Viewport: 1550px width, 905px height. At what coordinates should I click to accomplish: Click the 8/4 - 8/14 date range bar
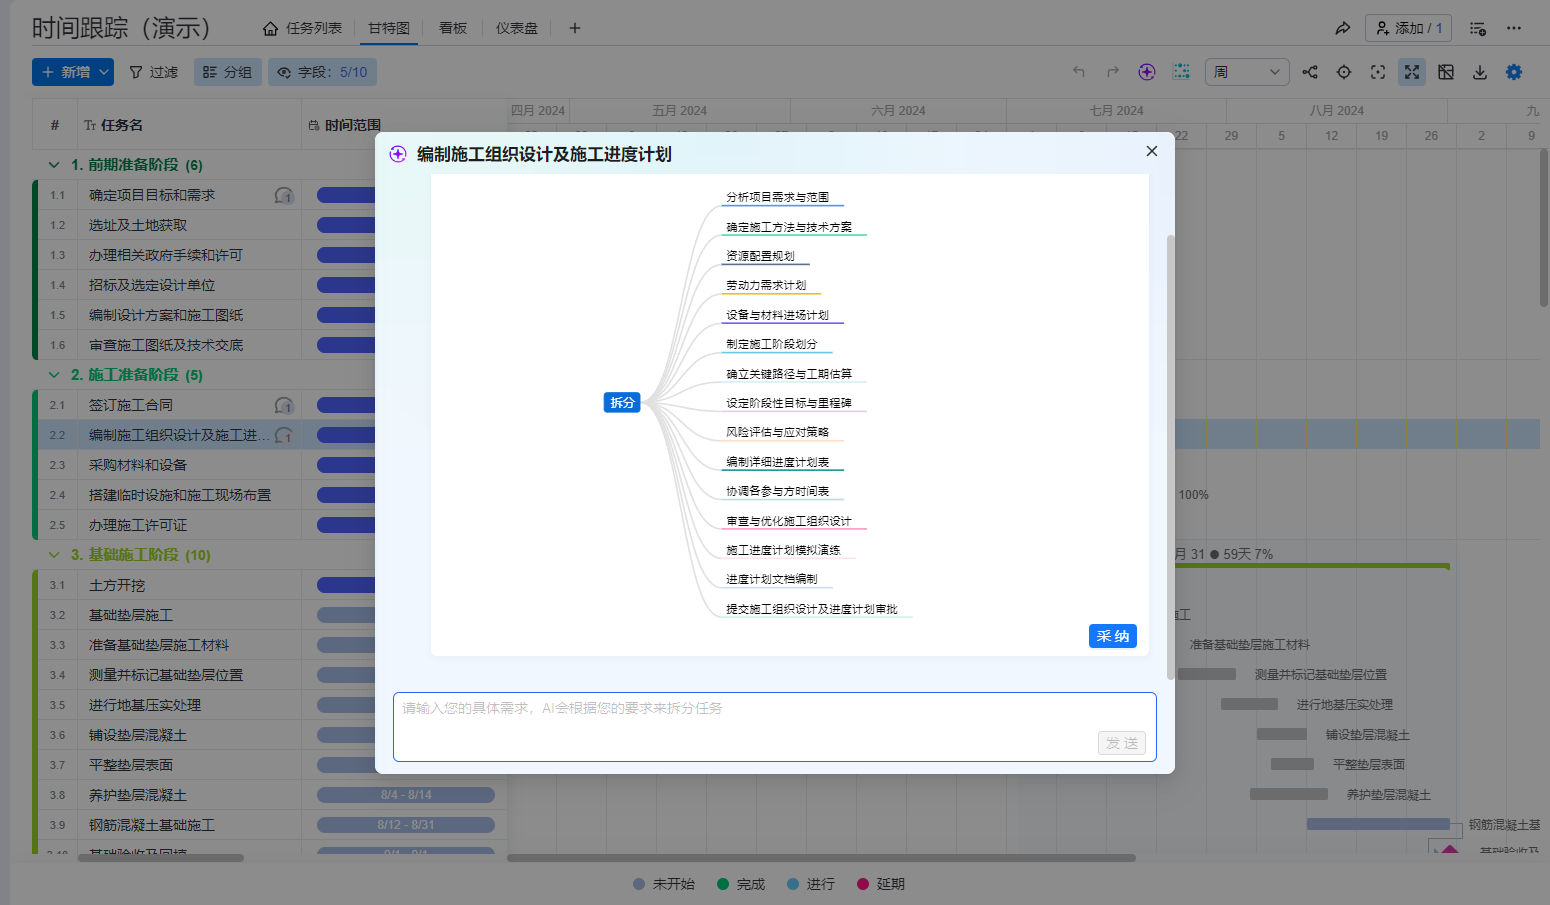tap(406, 795)
